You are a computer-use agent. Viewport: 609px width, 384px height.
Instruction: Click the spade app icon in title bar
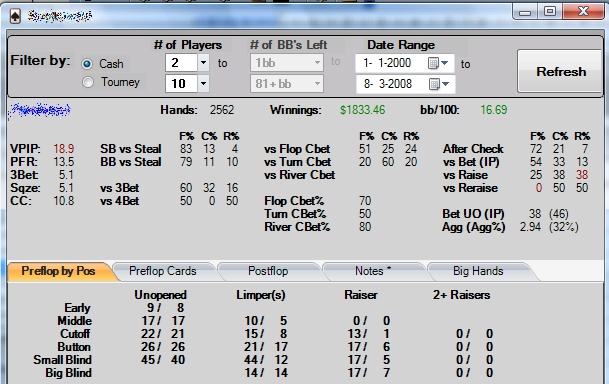[x=15, y=16]
